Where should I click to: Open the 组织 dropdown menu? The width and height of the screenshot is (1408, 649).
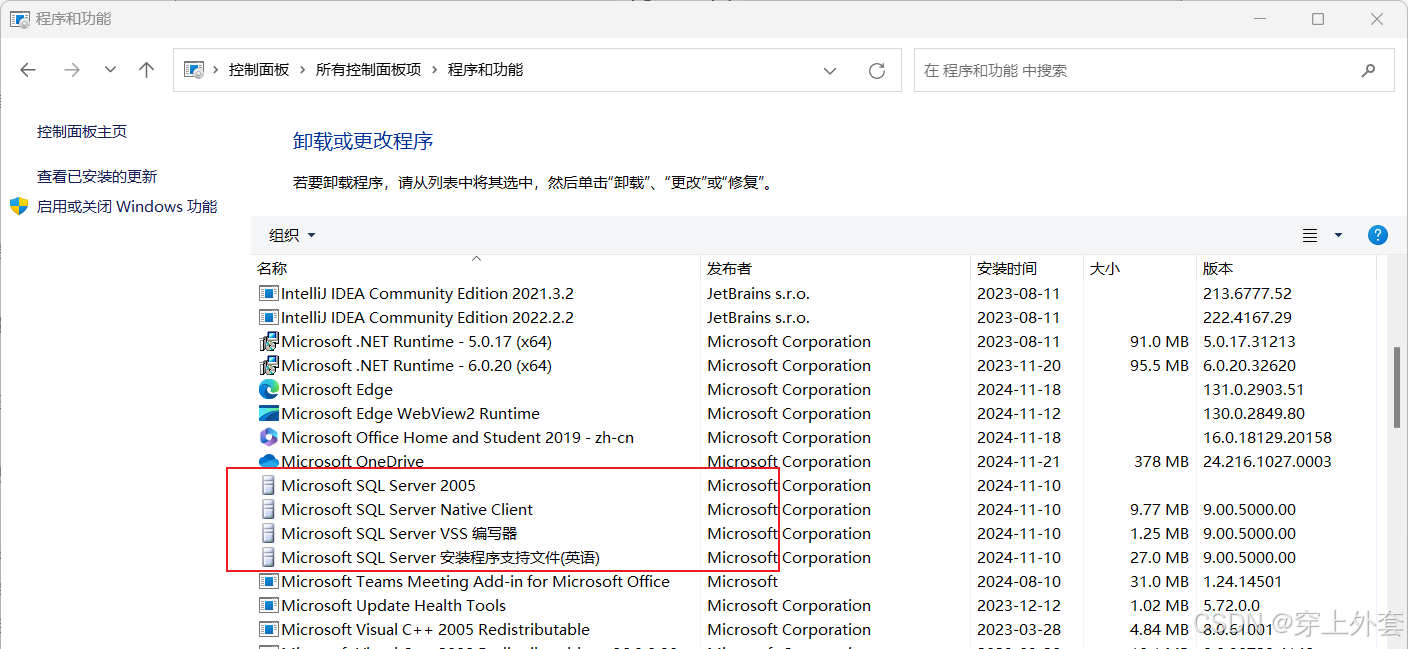[292, 235]
